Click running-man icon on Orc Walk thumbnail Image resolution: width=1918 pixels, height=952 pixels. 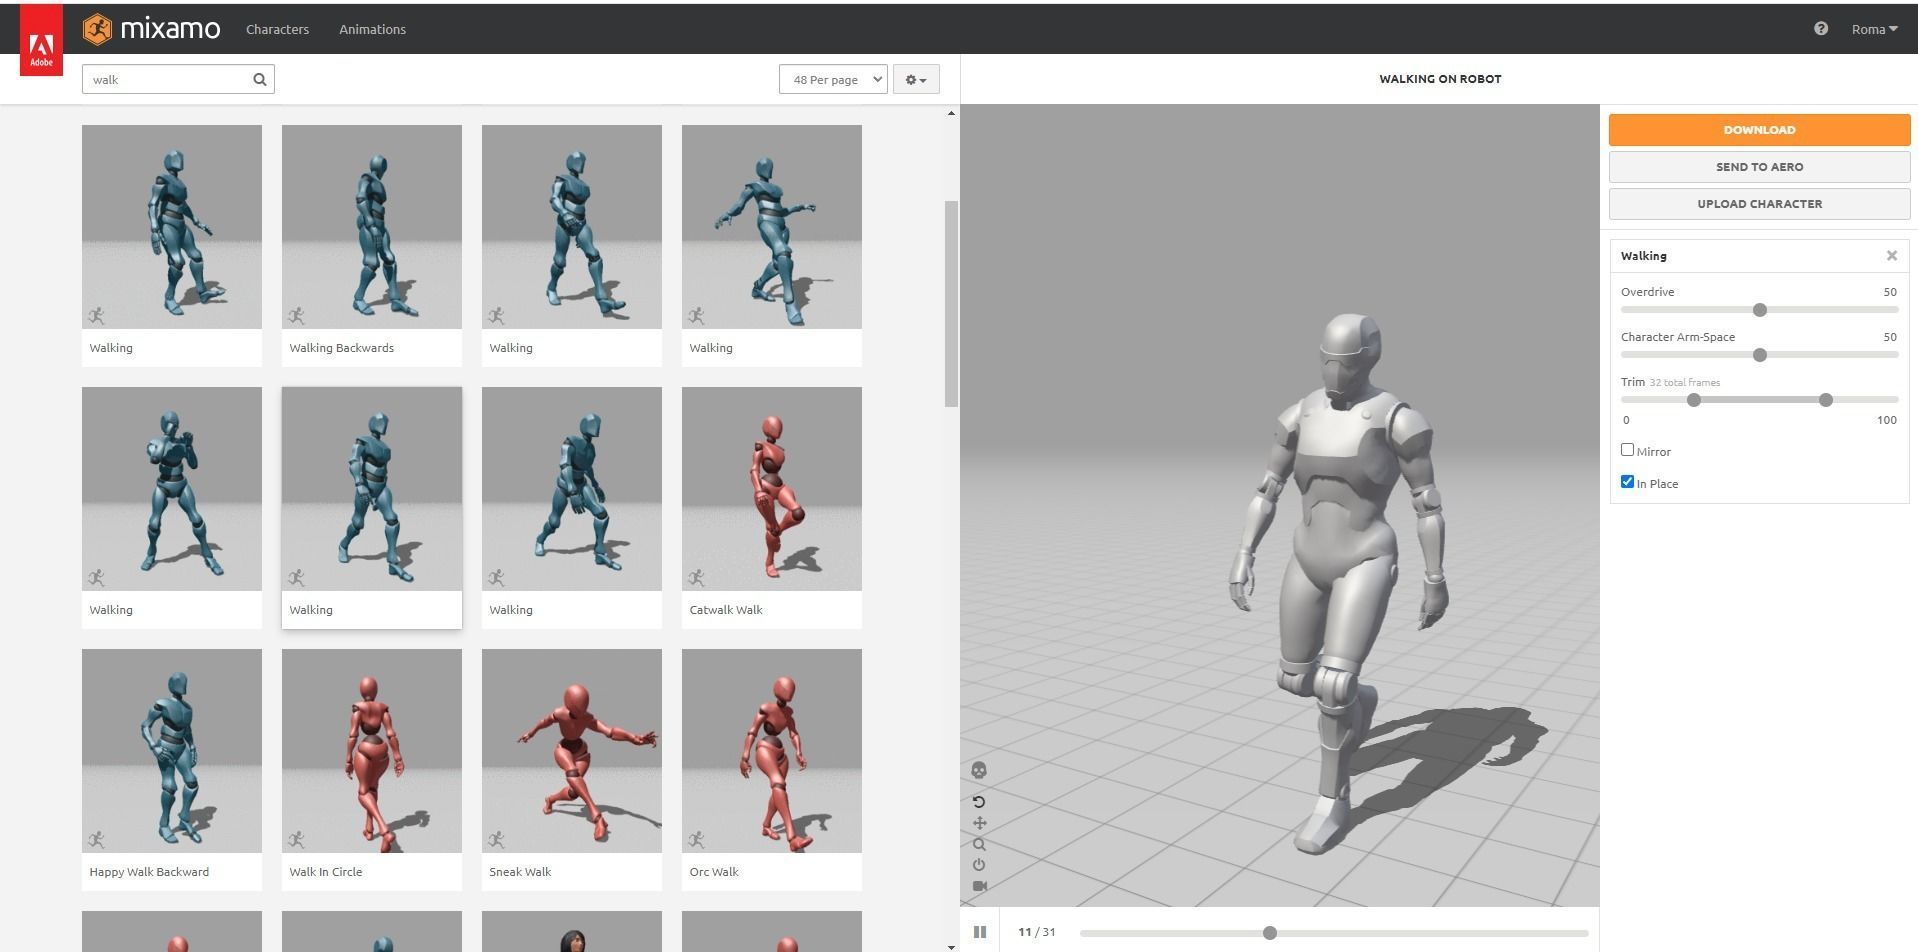(x=696, y=840)
